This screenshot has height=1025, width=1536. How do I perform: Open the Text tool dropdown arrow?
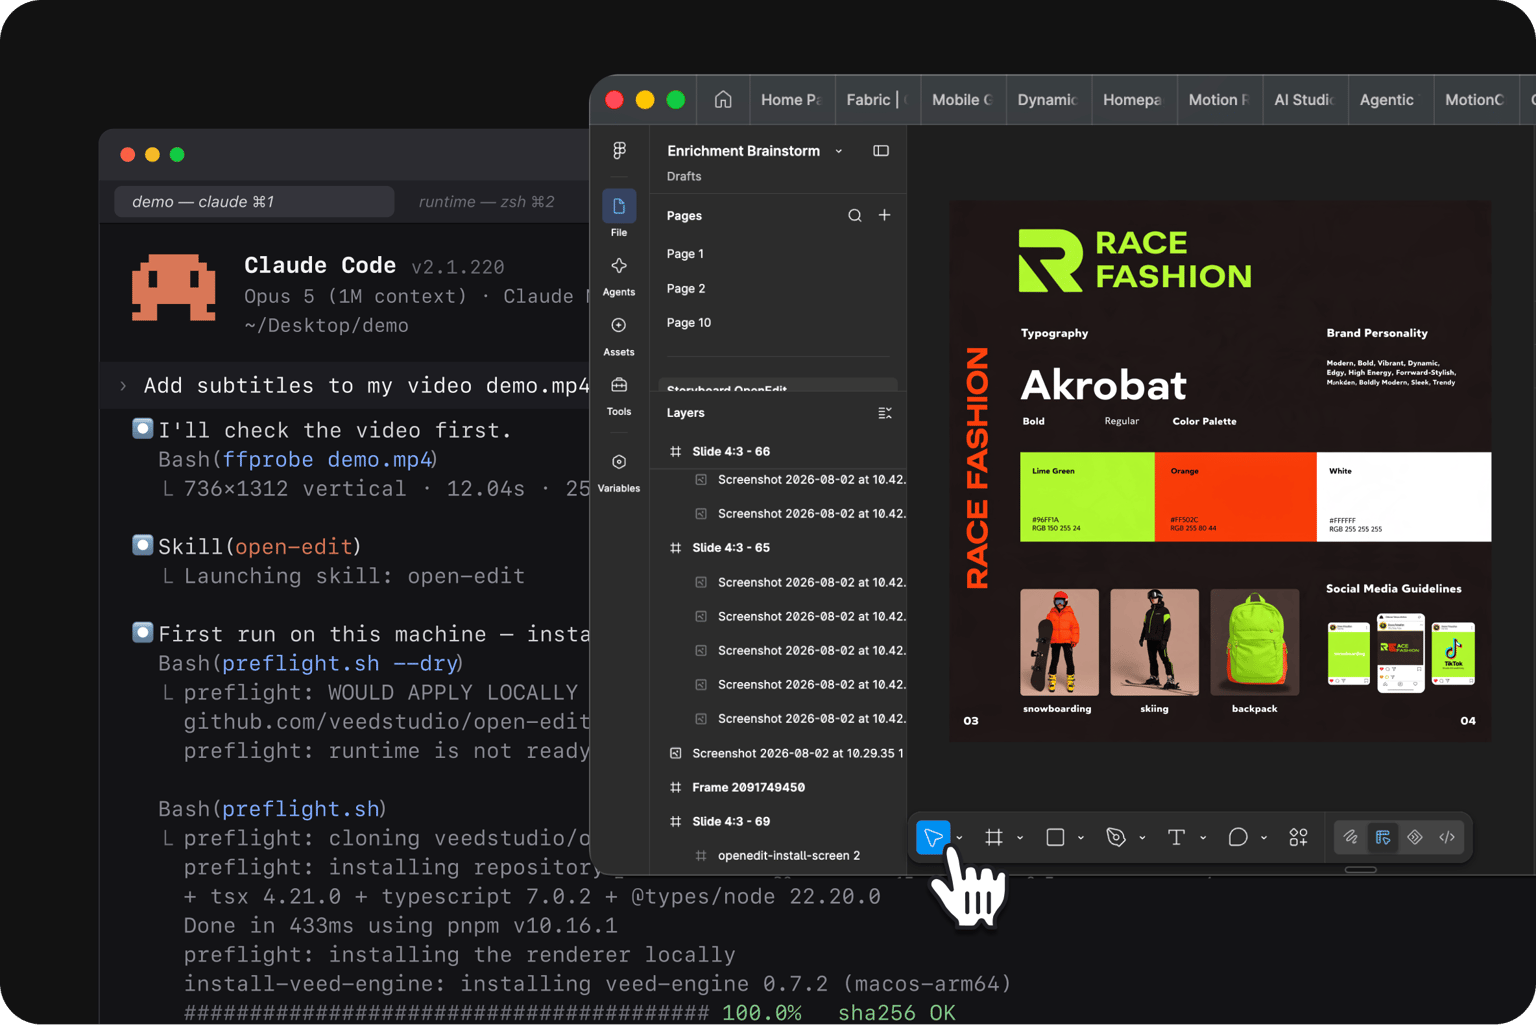pyautogui.click(x=1203, y=838)
